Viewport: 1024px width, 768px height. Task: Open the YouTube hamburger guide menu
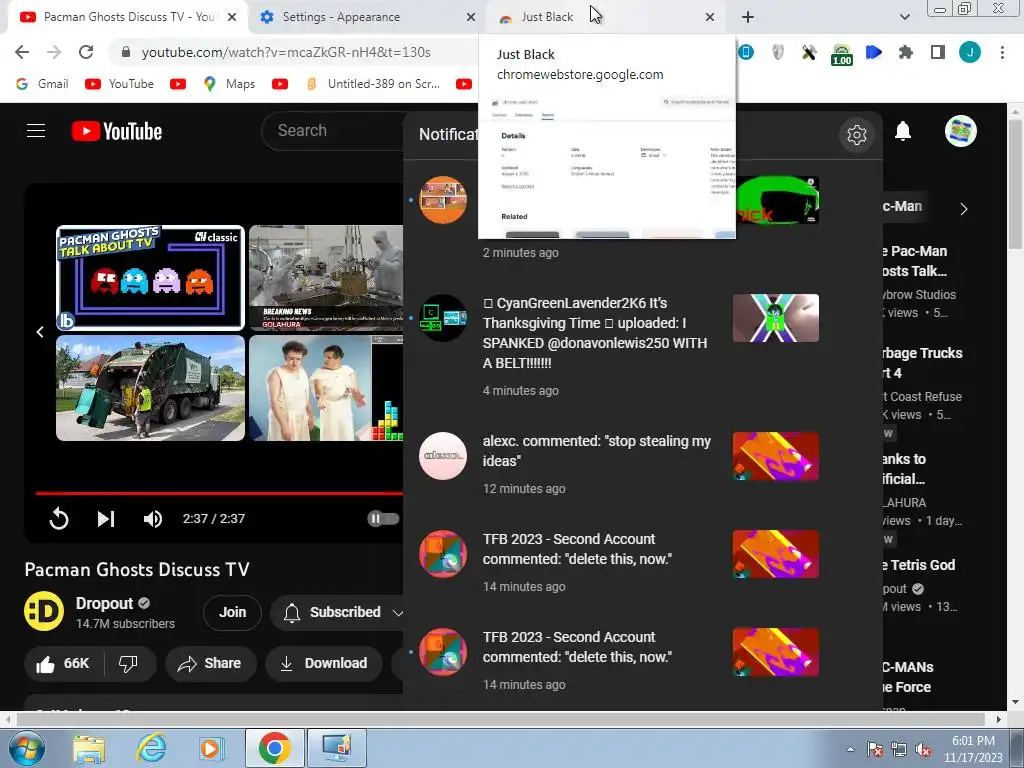coord(36,131)
